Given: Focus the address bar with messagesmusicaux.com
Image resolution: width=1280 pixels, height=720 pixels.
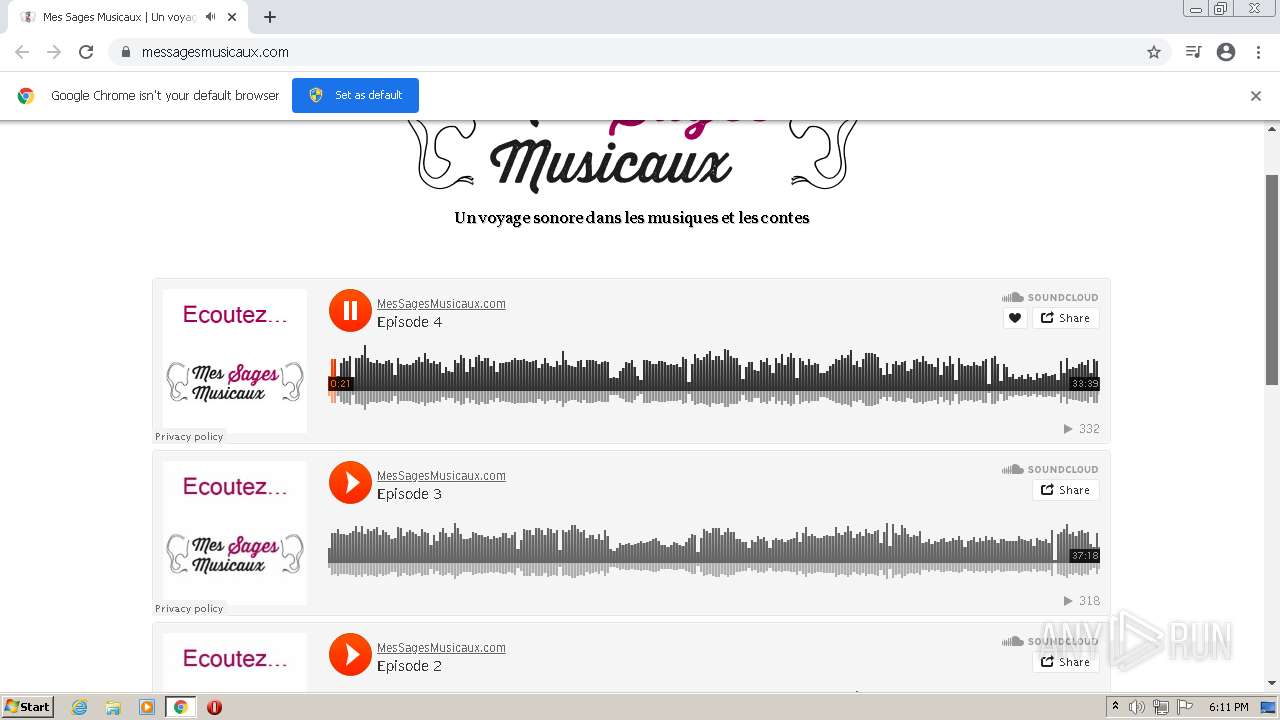Looking at the screenshot, I should pyautogui.click(x=640, y=52).
